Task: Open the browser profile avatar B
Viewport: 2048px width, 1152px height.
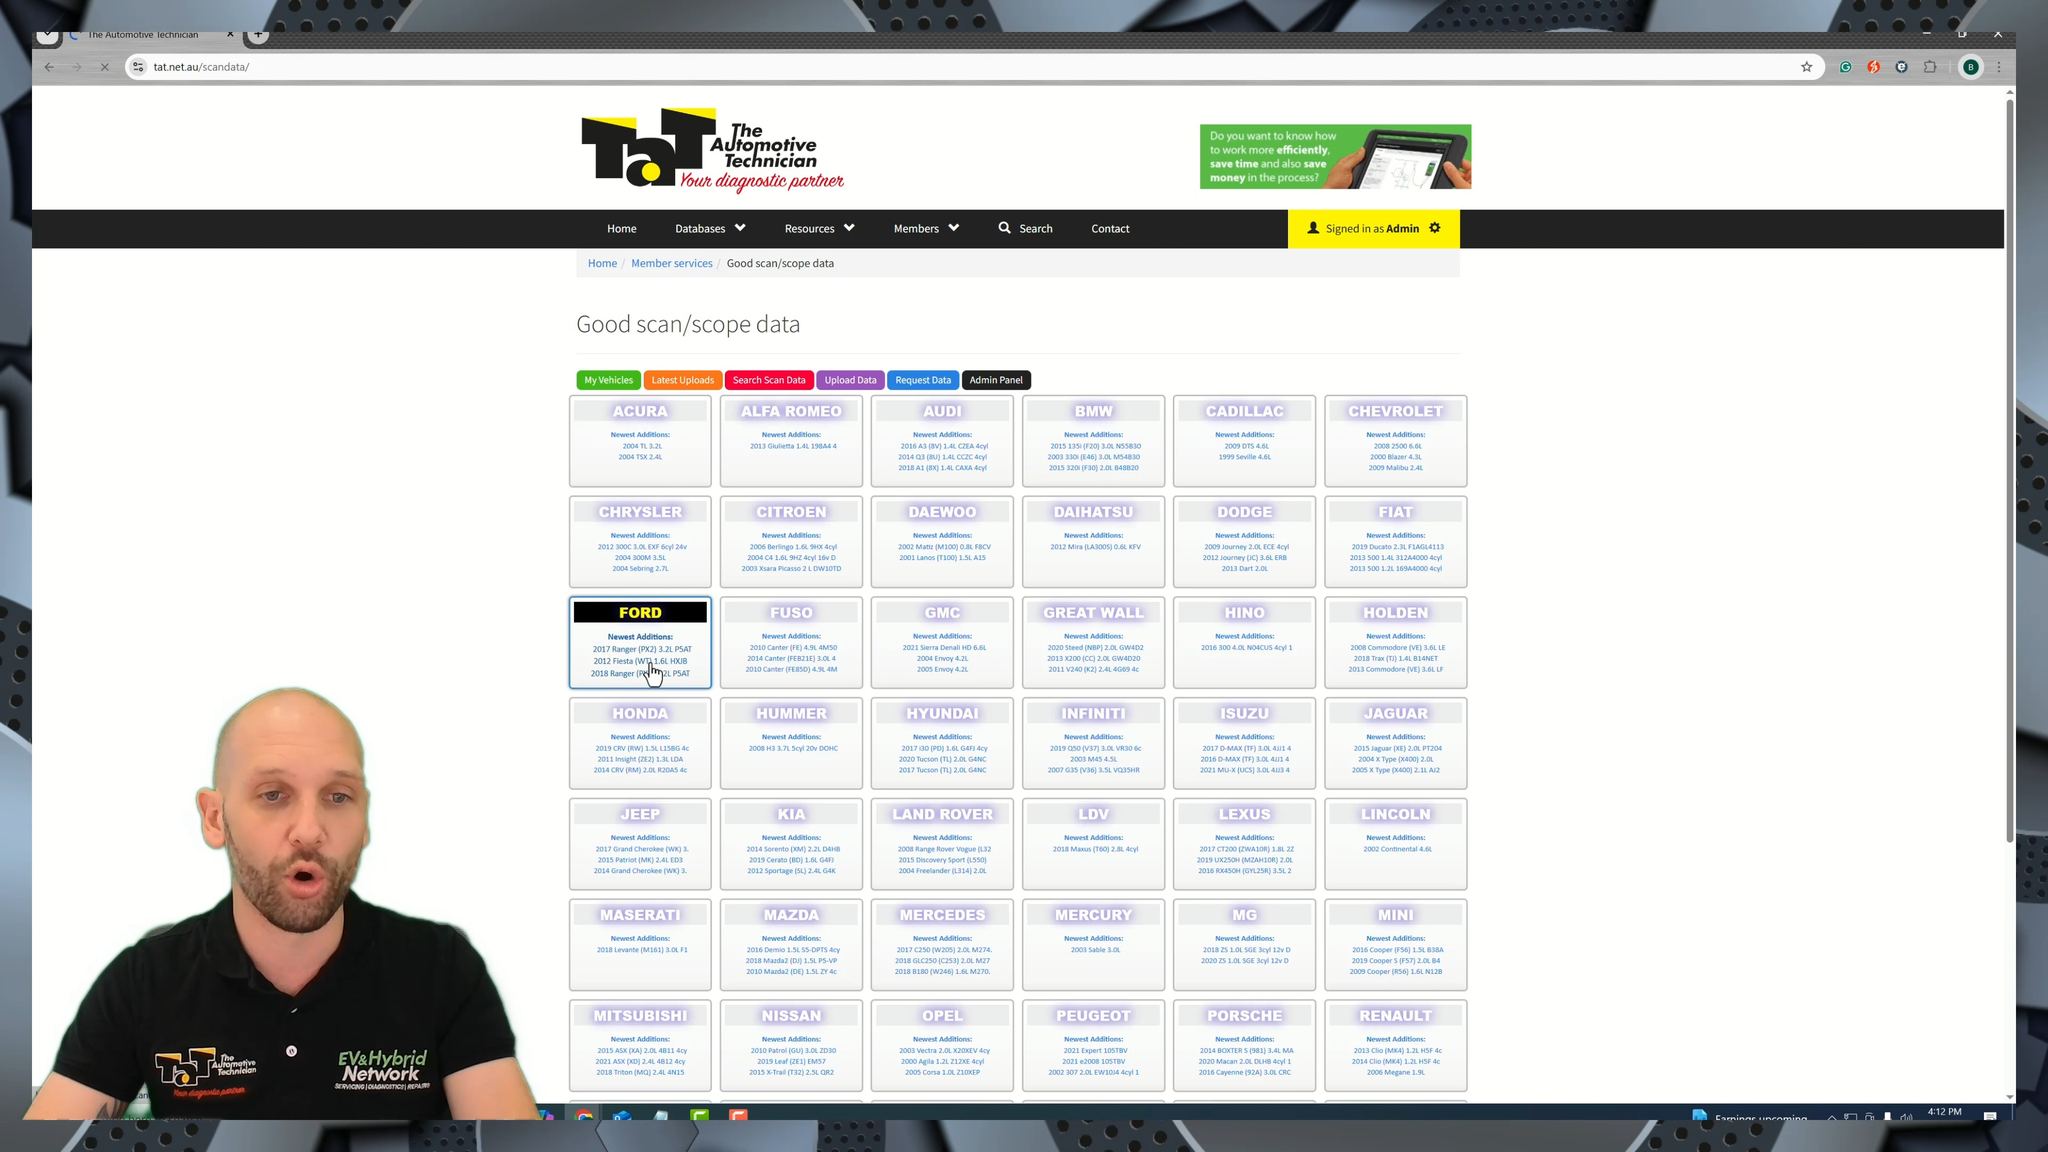Action: point(1970,67)
